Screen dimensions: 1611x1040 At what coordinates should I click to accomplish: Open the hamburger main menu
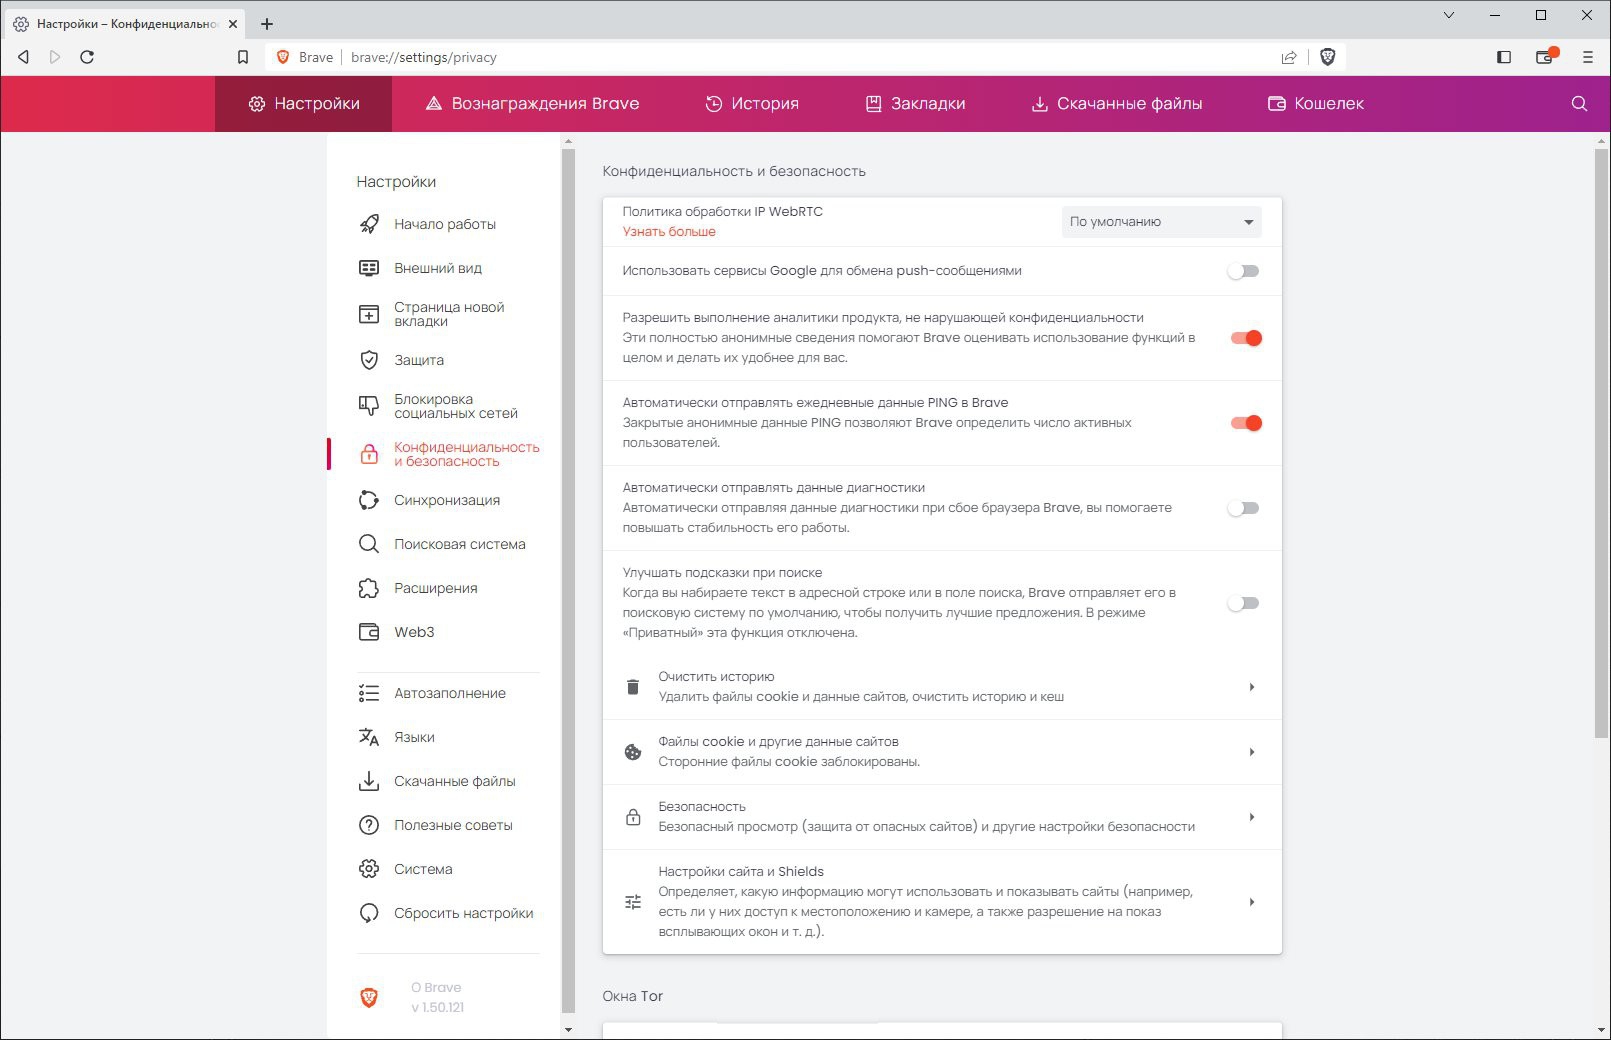pyautogui.click(x=1587, y=57)
